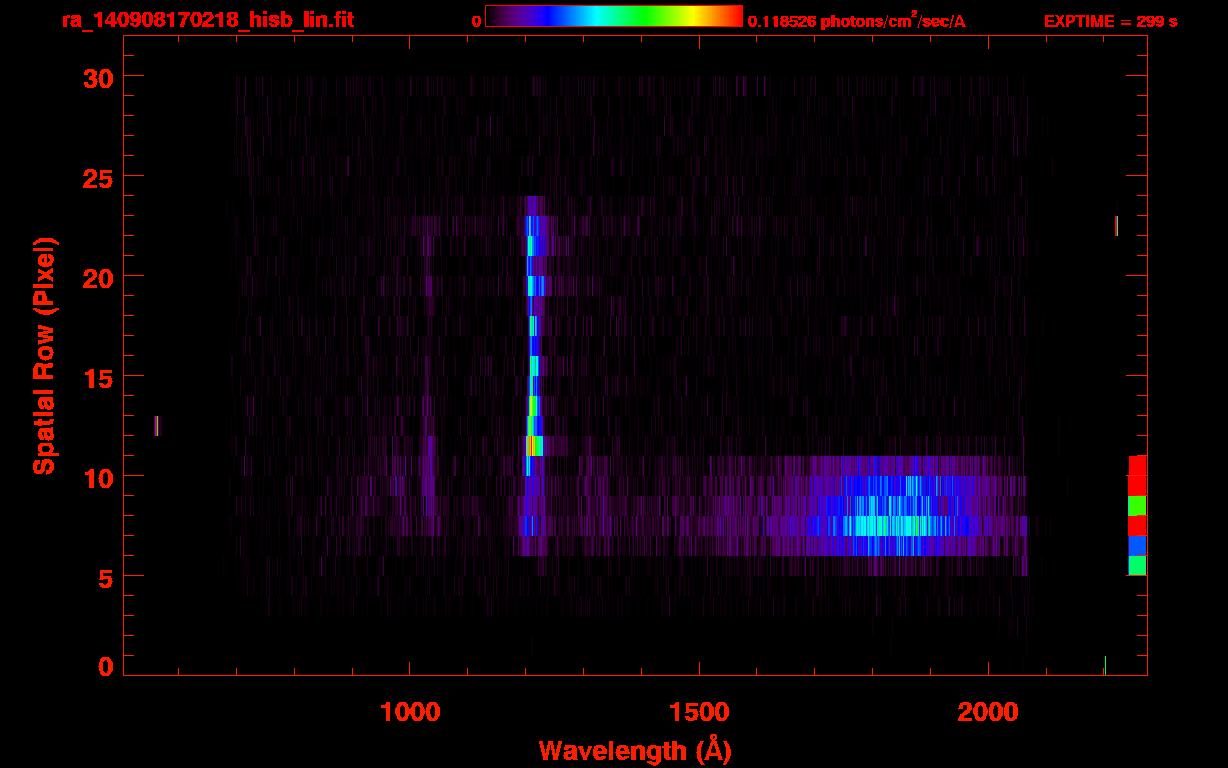Image resolution: width=1228 pixels, height=768 pixels.
Task: Click the 1000 wavelength tick label
Action: pos(410,713)
